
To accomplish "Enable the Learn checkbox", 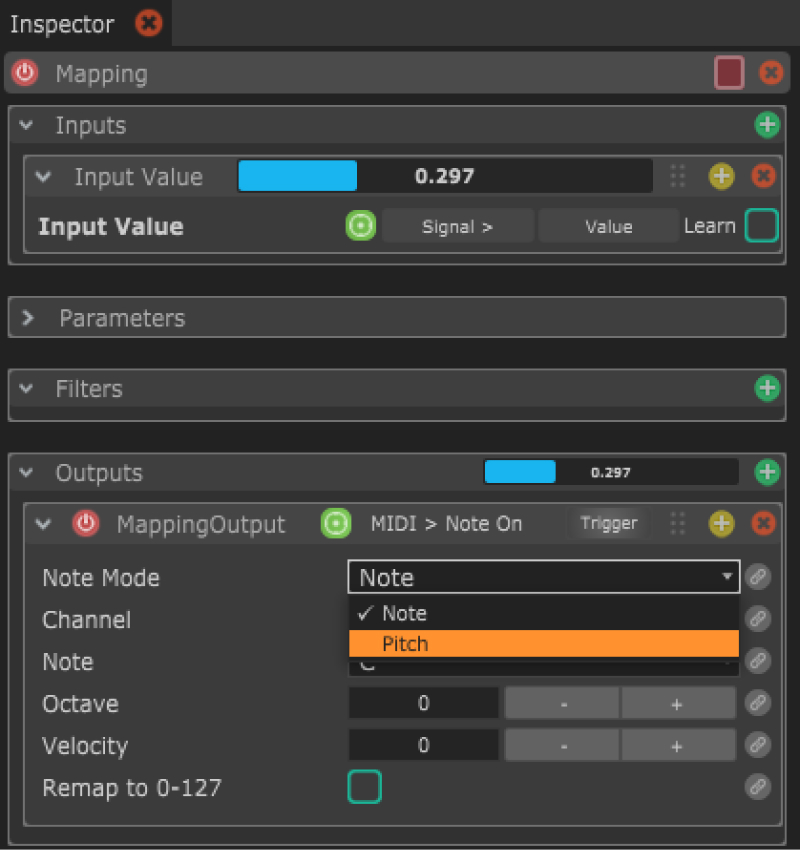I will pyautogui.click(x=761, y=226).
